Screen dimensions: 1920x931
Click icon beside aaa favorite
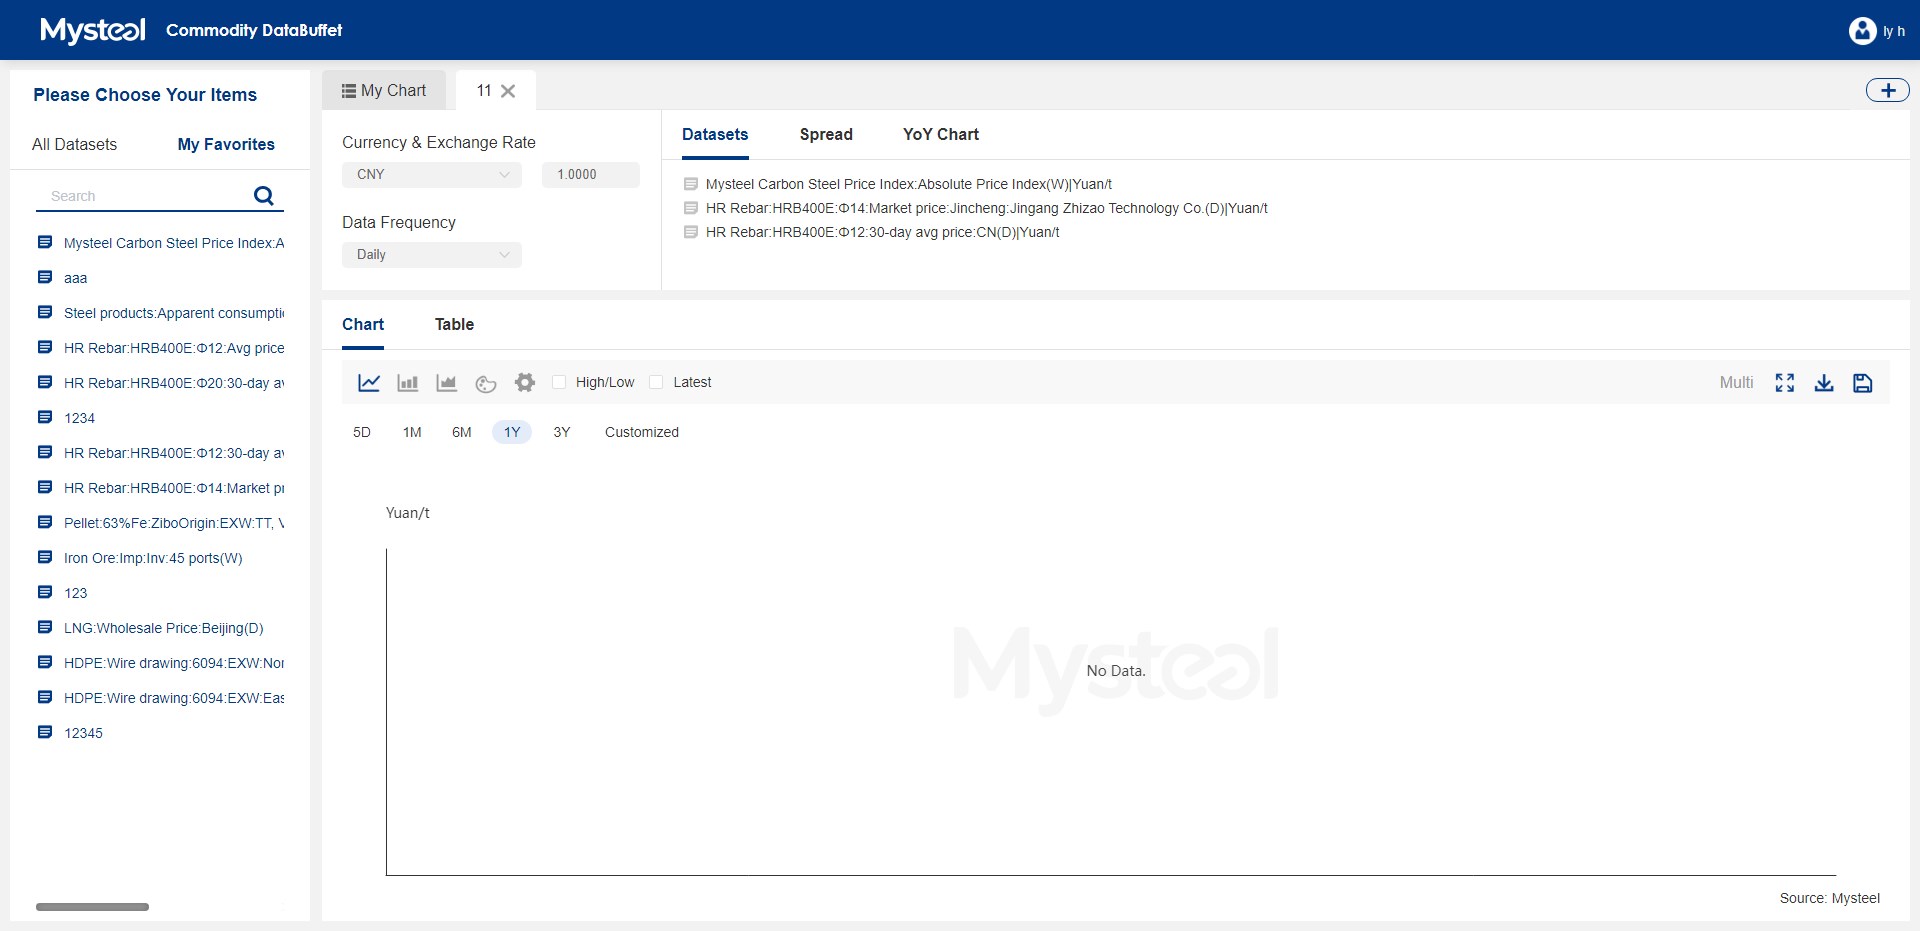[x=45, y=277]
